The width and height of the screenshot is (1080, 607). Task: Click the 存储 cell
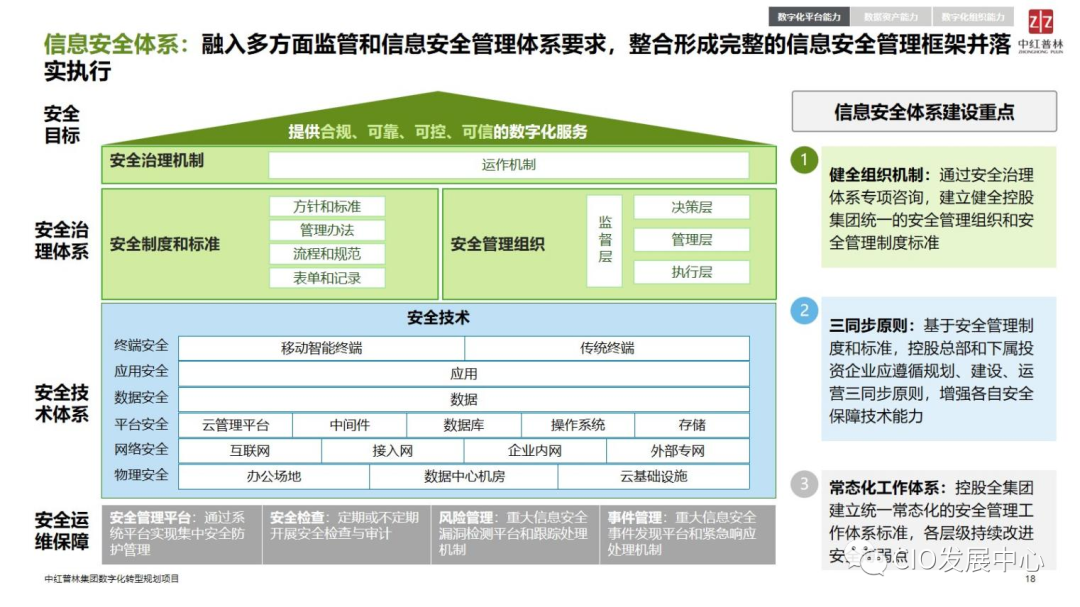click(x=692, y=425)
